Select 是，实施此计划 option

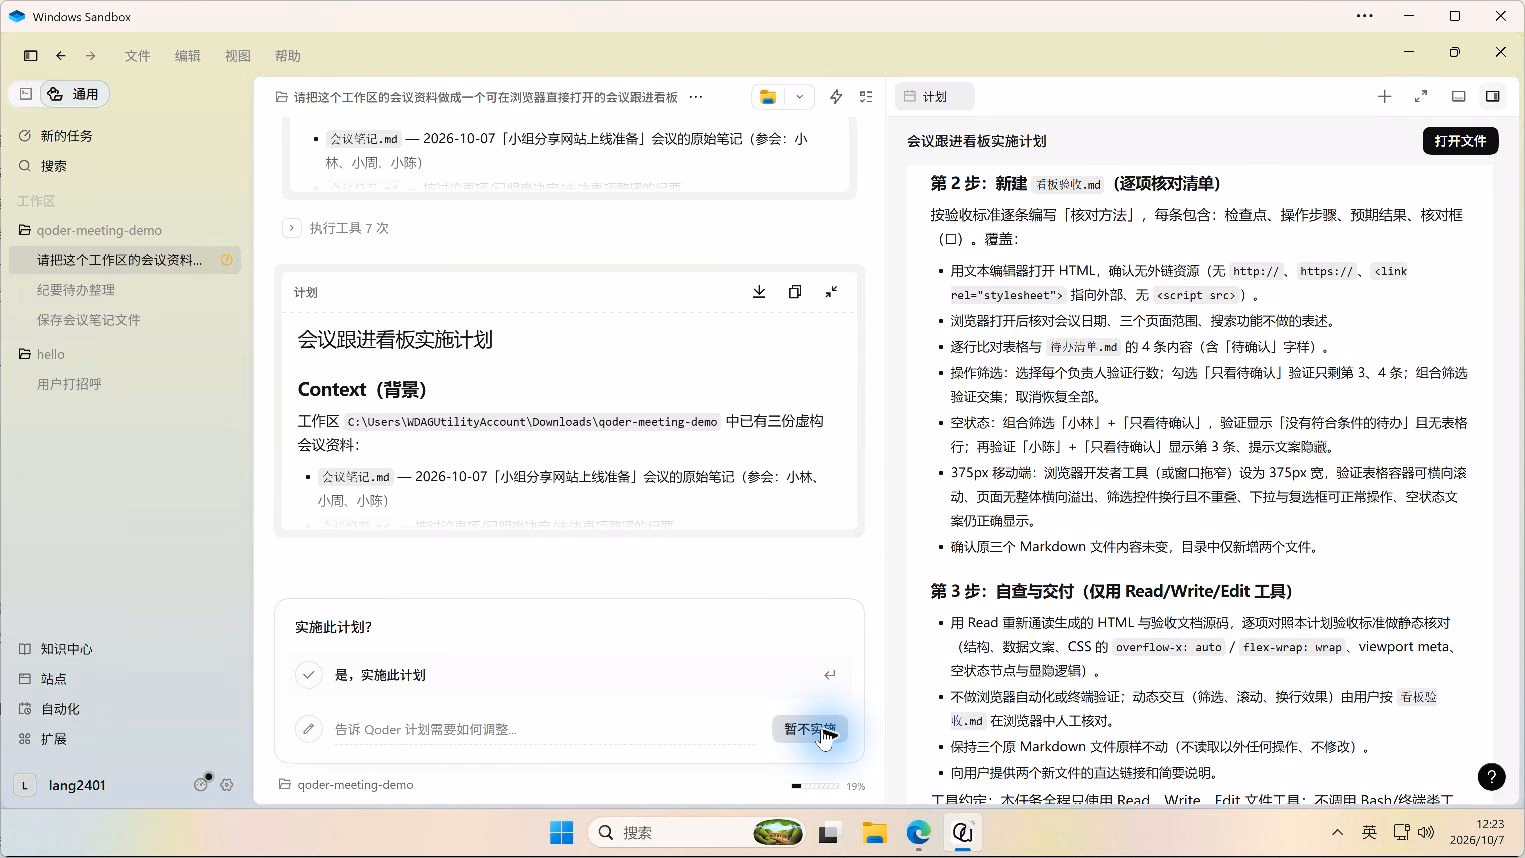coord(569,675)
